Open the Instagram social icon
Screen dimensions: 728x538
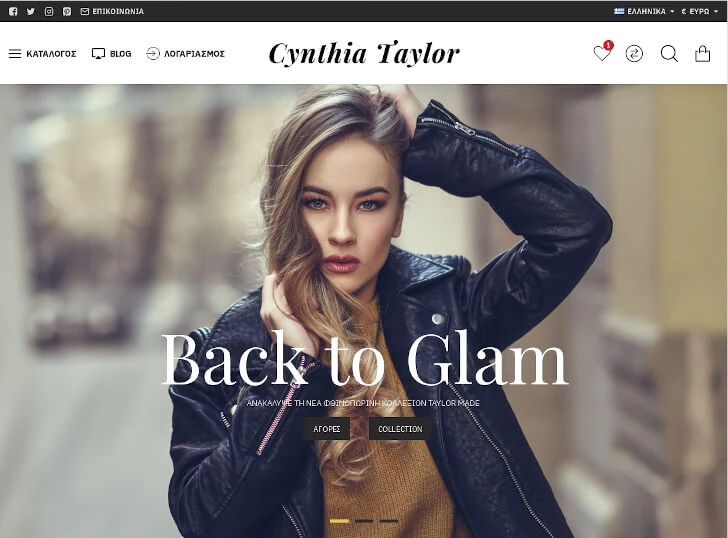point(49,12)
